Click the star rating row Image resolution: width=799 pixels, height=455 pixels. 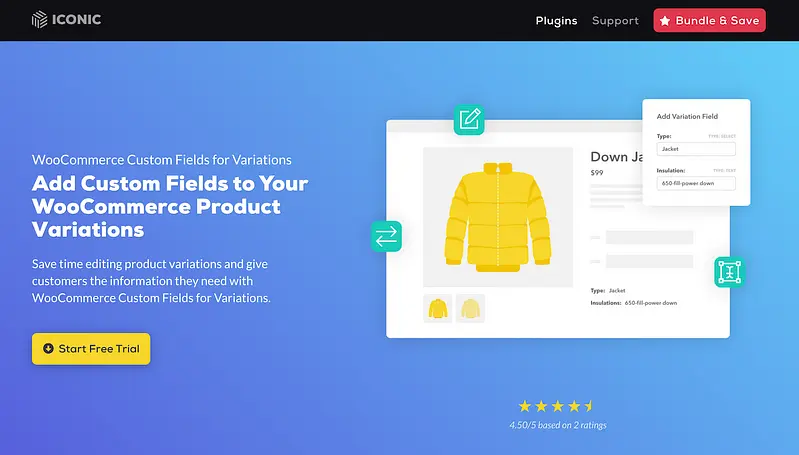(557, 406)
